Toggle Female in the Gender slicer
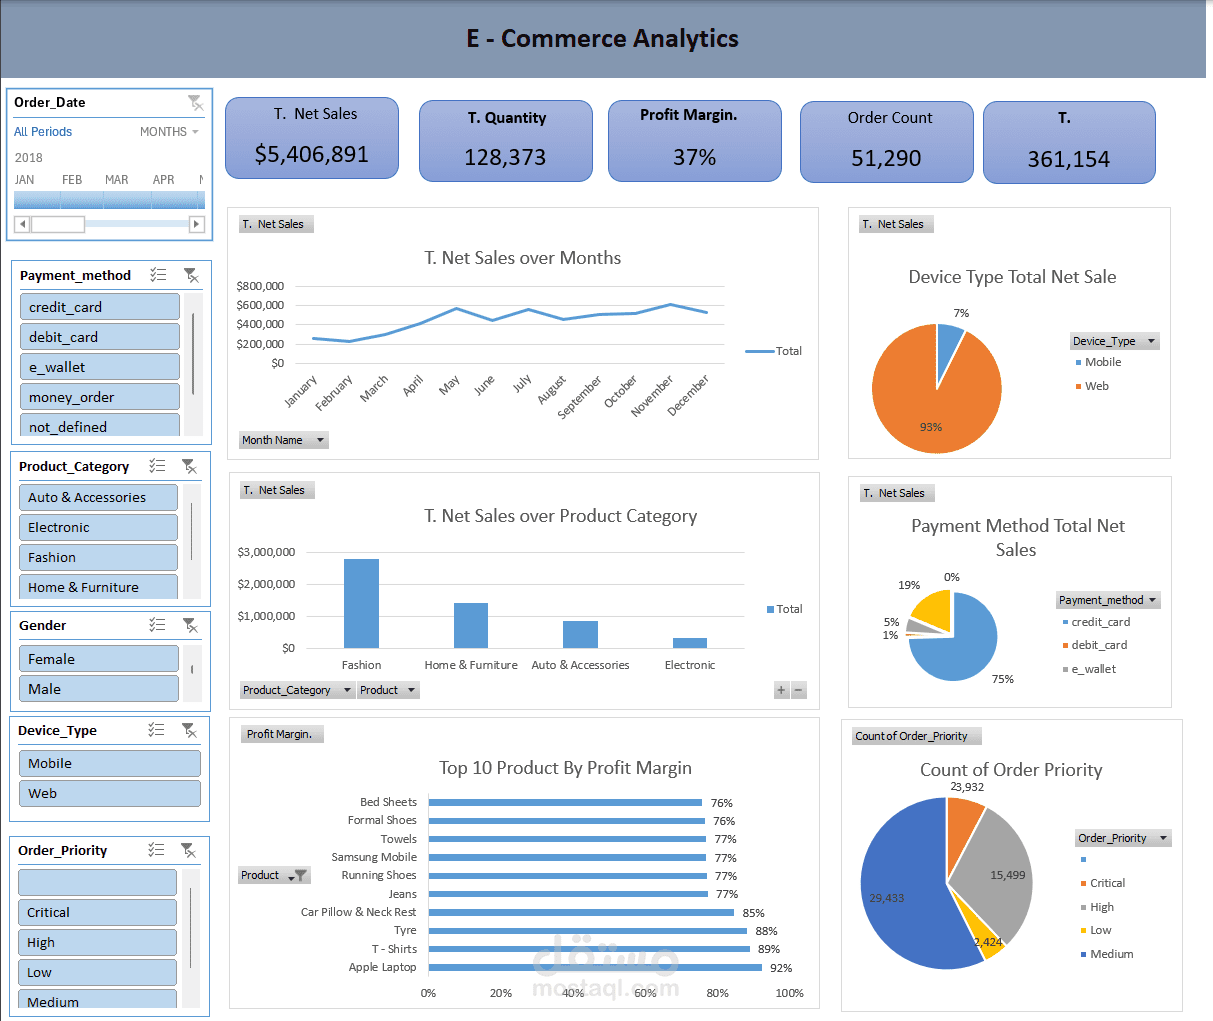Image resolution: width=1213 pixels, height=1021 pixels. [x=98, y=658]
